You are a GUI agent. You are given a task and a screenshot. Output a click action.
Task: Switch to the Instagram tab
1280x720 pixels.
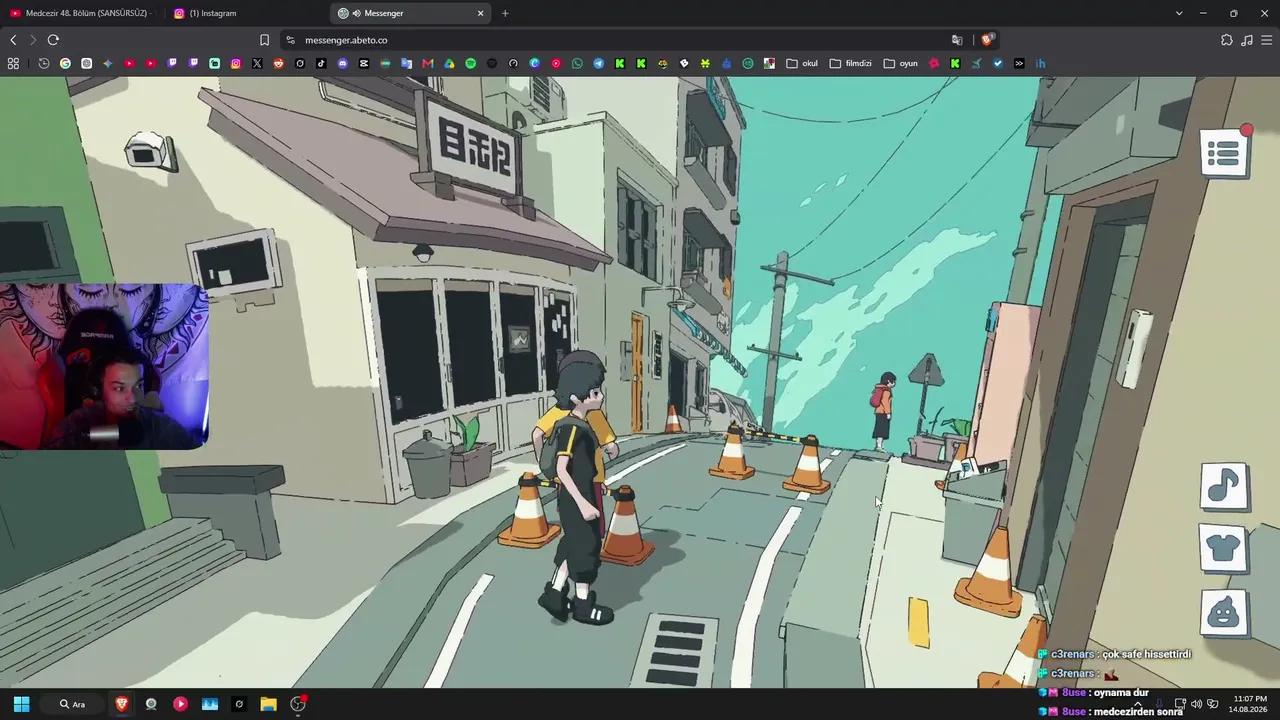(245, 13)
